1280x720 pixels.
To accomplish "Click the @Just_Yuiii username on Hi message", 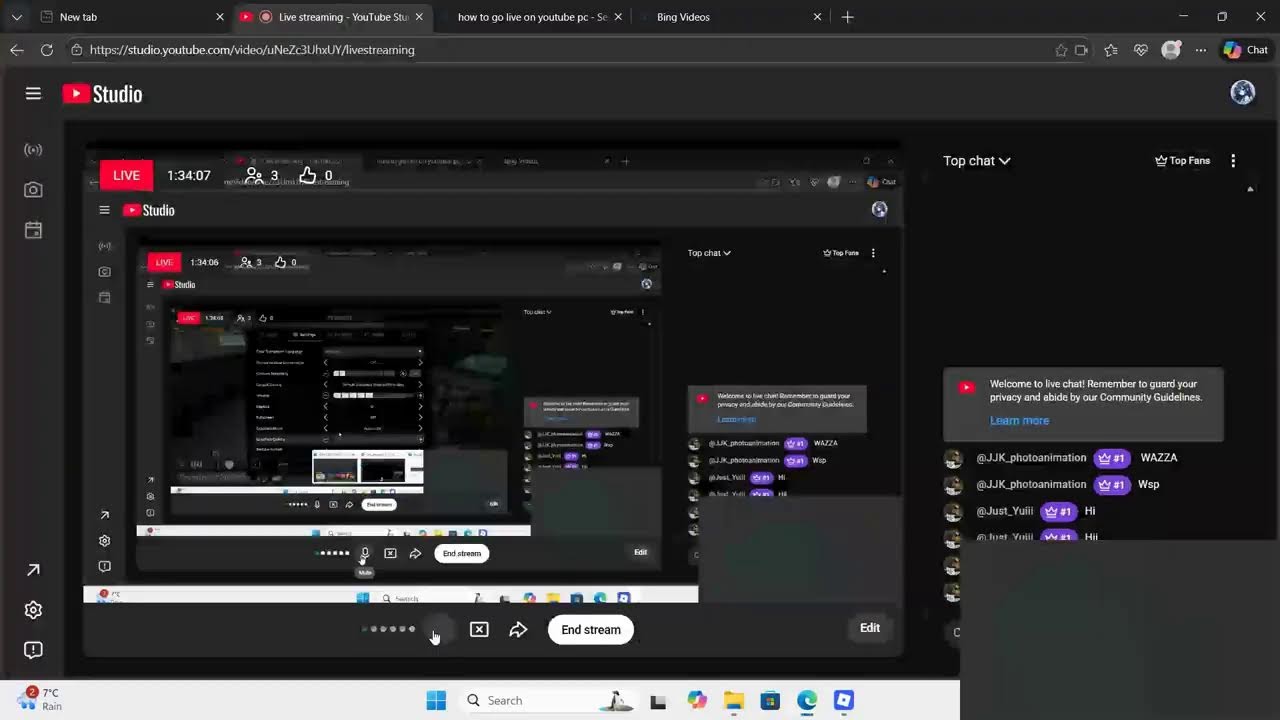I will pos(1005,511).
